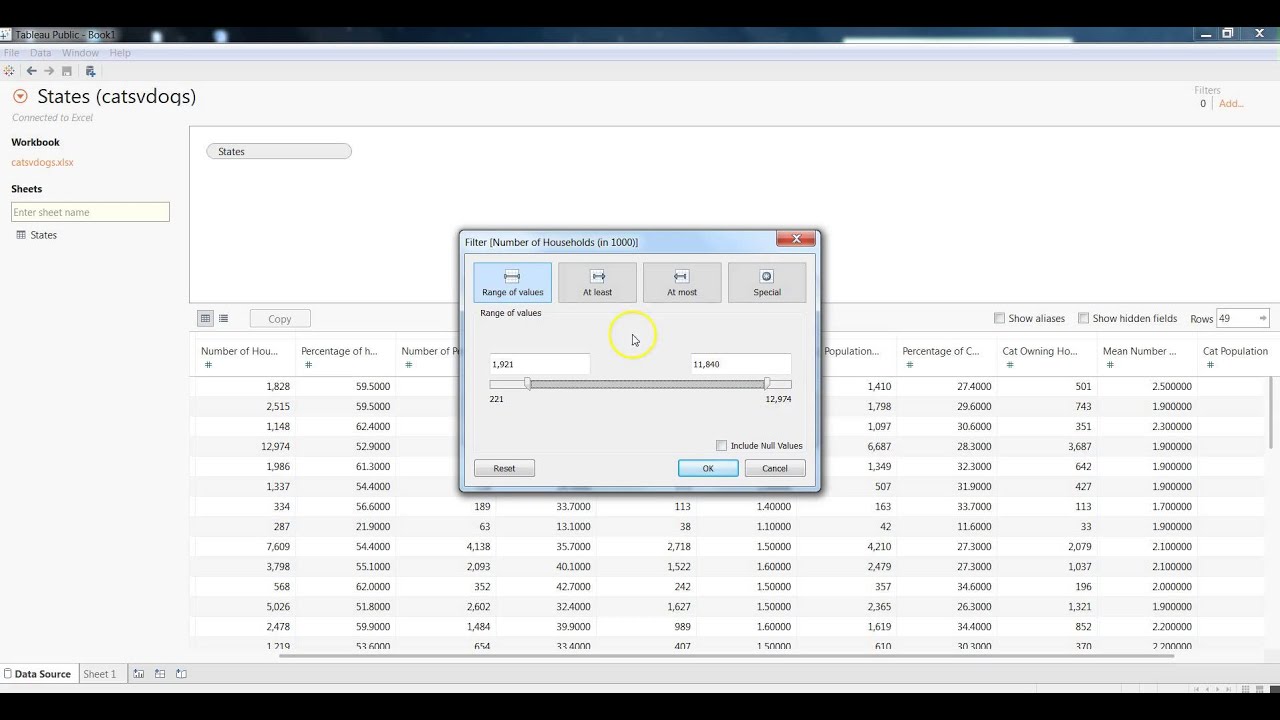Select Range of values filter type
1280x720 pixels.
coord(512,282)
